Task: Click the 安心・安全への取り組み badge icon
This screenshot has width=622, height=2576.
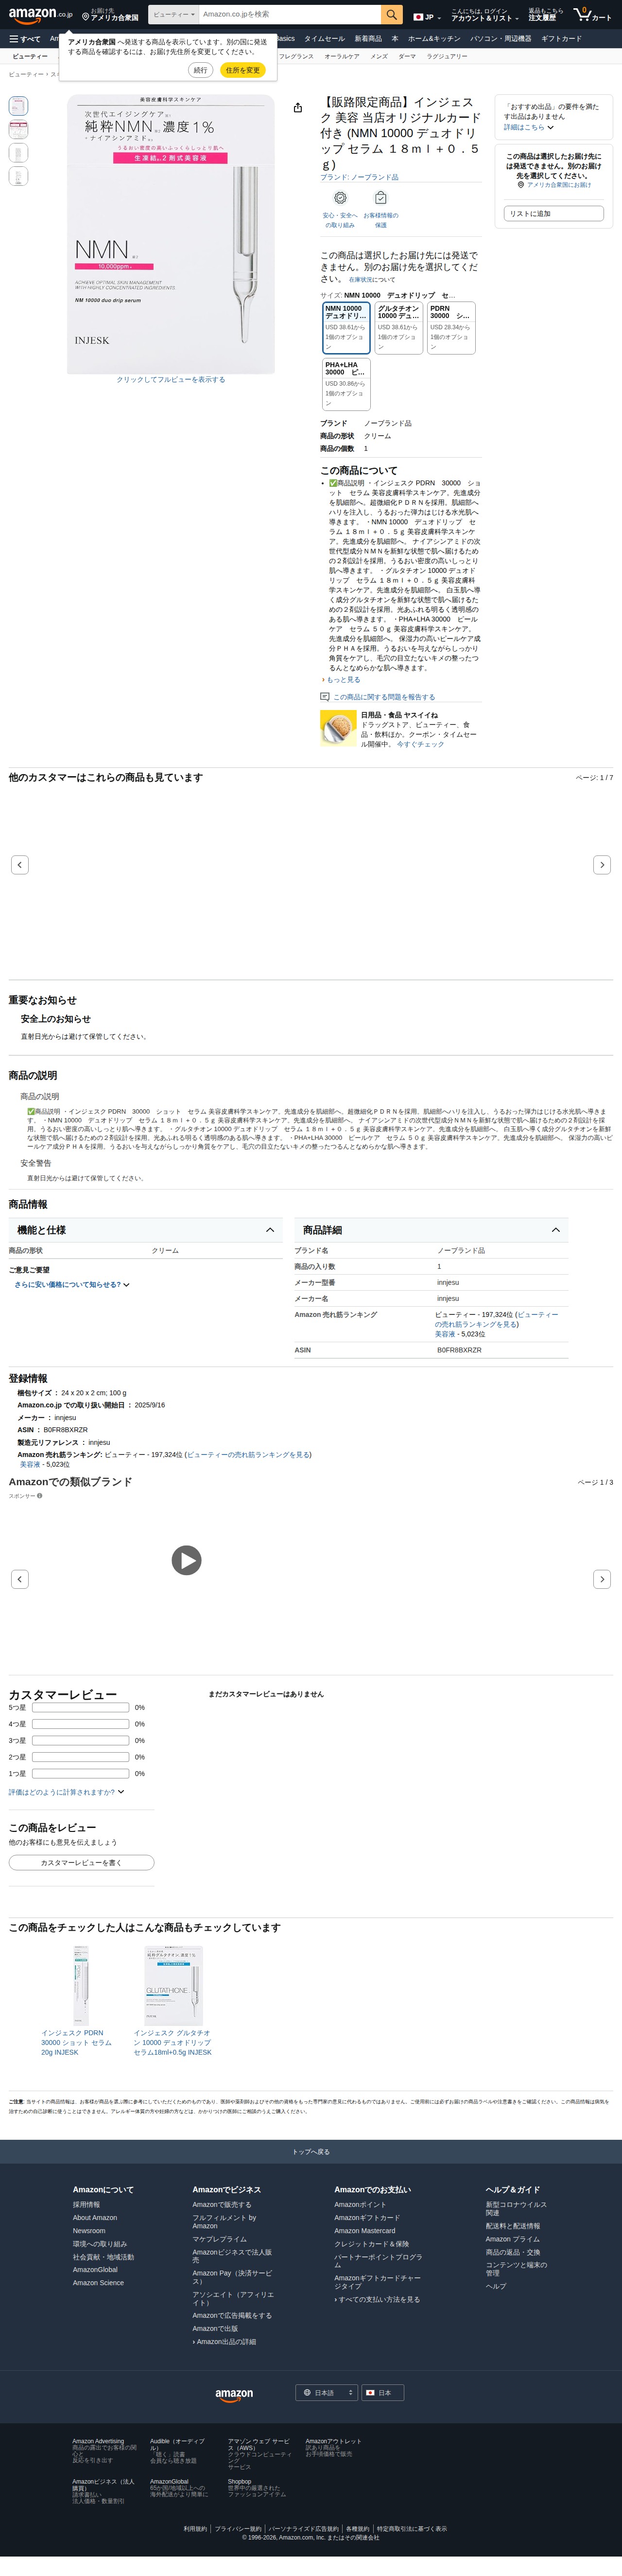Action: click(x=341, y=198)
